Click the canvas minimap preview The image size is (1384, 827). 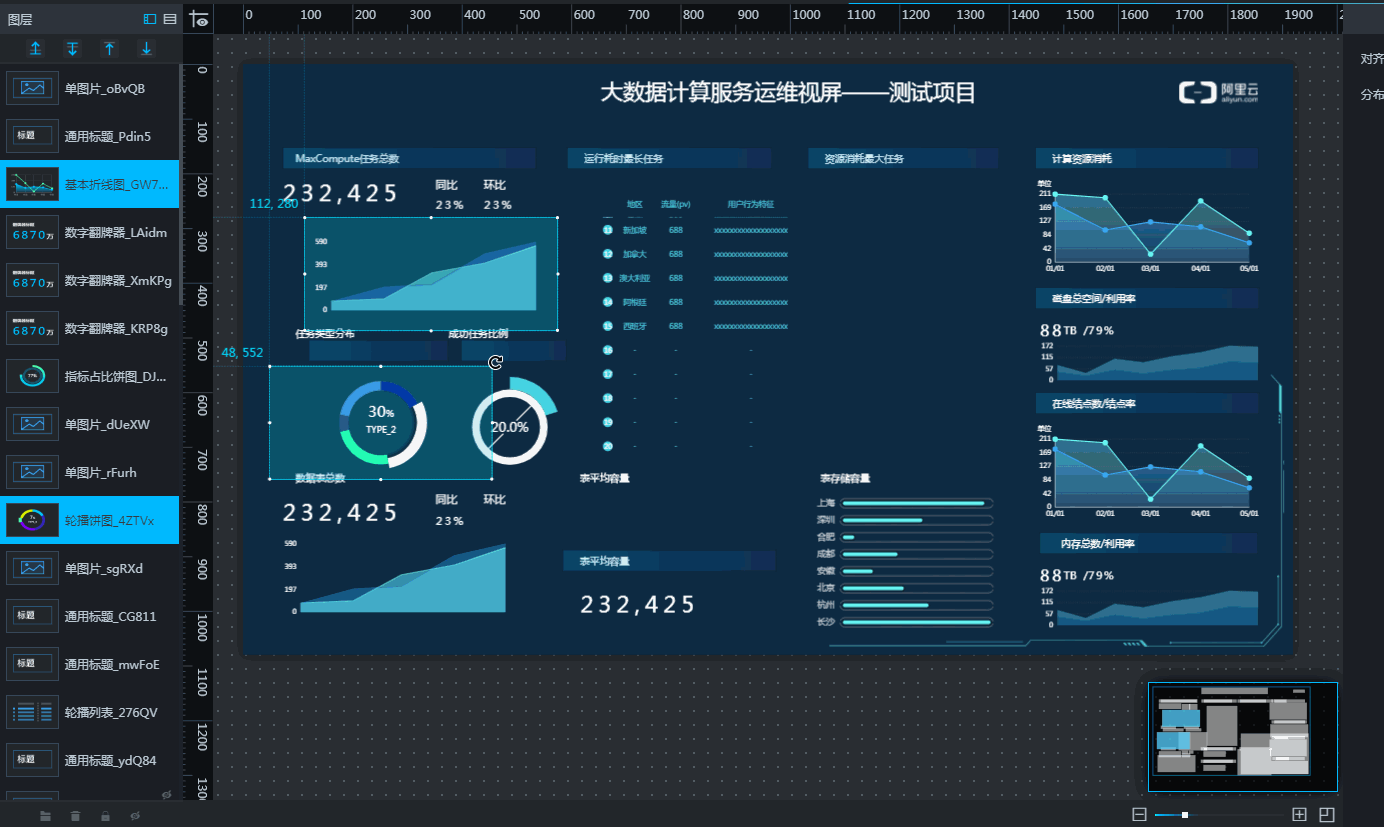[1243, 737]
